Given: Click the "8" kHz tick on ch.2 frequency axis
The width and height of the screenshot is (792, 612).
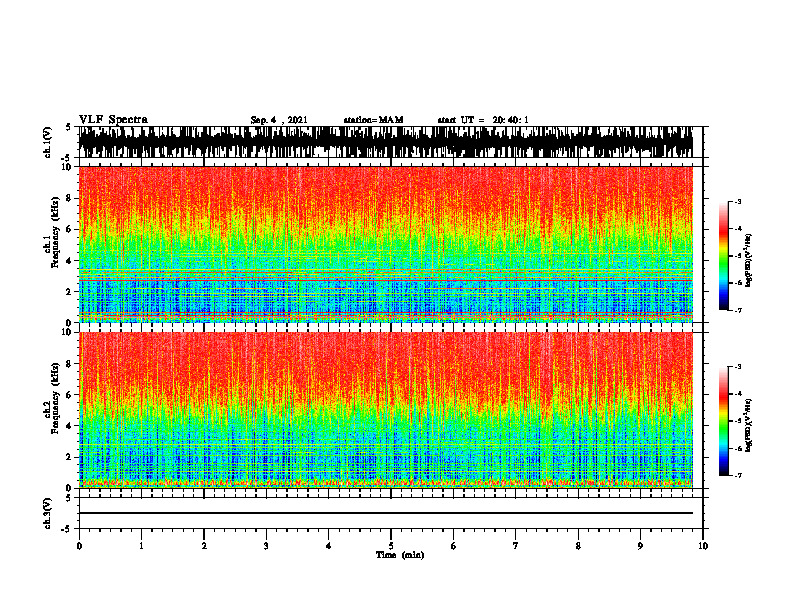Looking at the screenshot, I should tap(69, 364).
